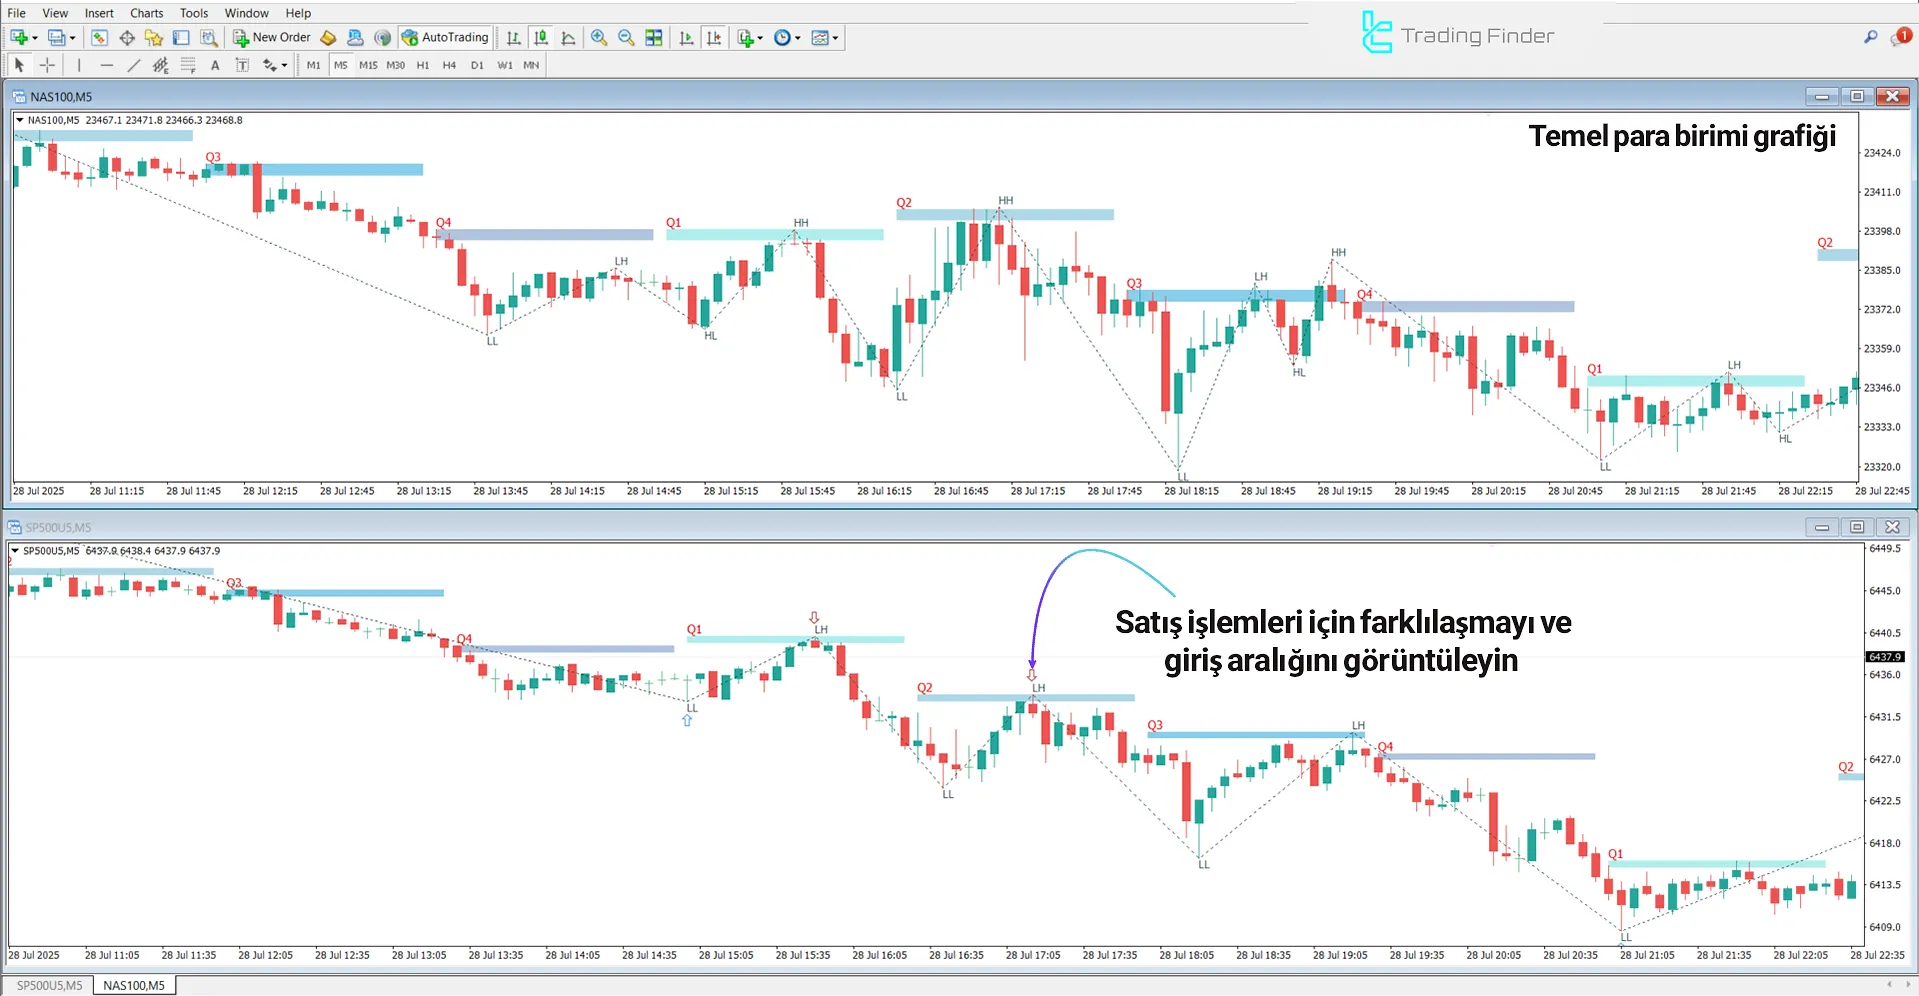Select the Fibonacci retracement tool

point(187,65)
